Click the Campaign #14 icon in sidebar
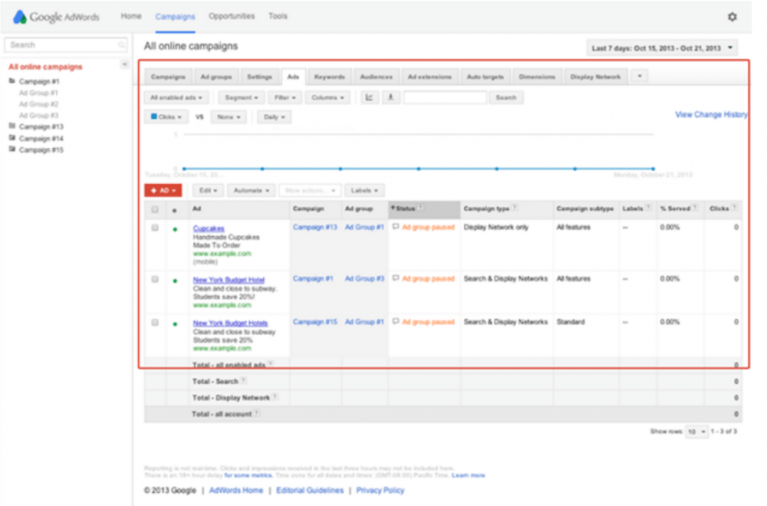767x506 pixels. pyautogui.click(x=12, y=138)
